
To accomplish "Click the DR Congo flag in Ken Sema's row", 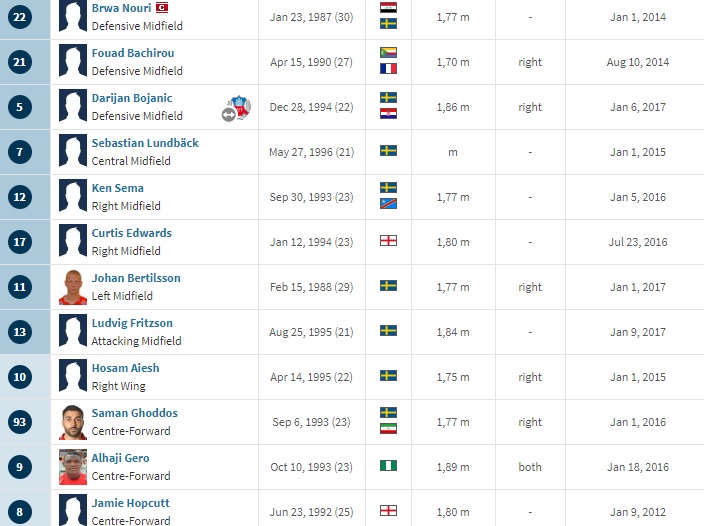I will coord(389,204).
